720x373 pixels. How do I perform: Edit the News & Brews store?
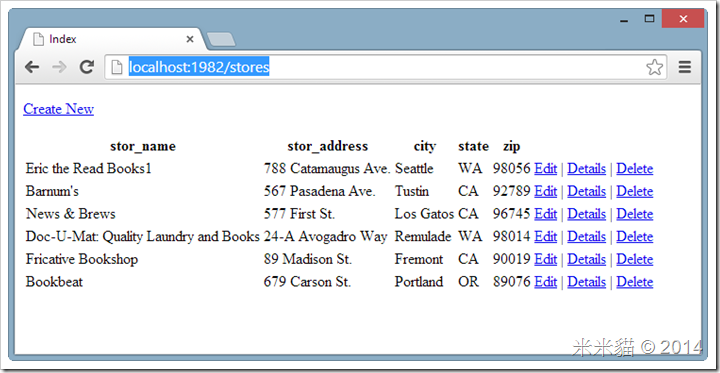click(546, 214)
